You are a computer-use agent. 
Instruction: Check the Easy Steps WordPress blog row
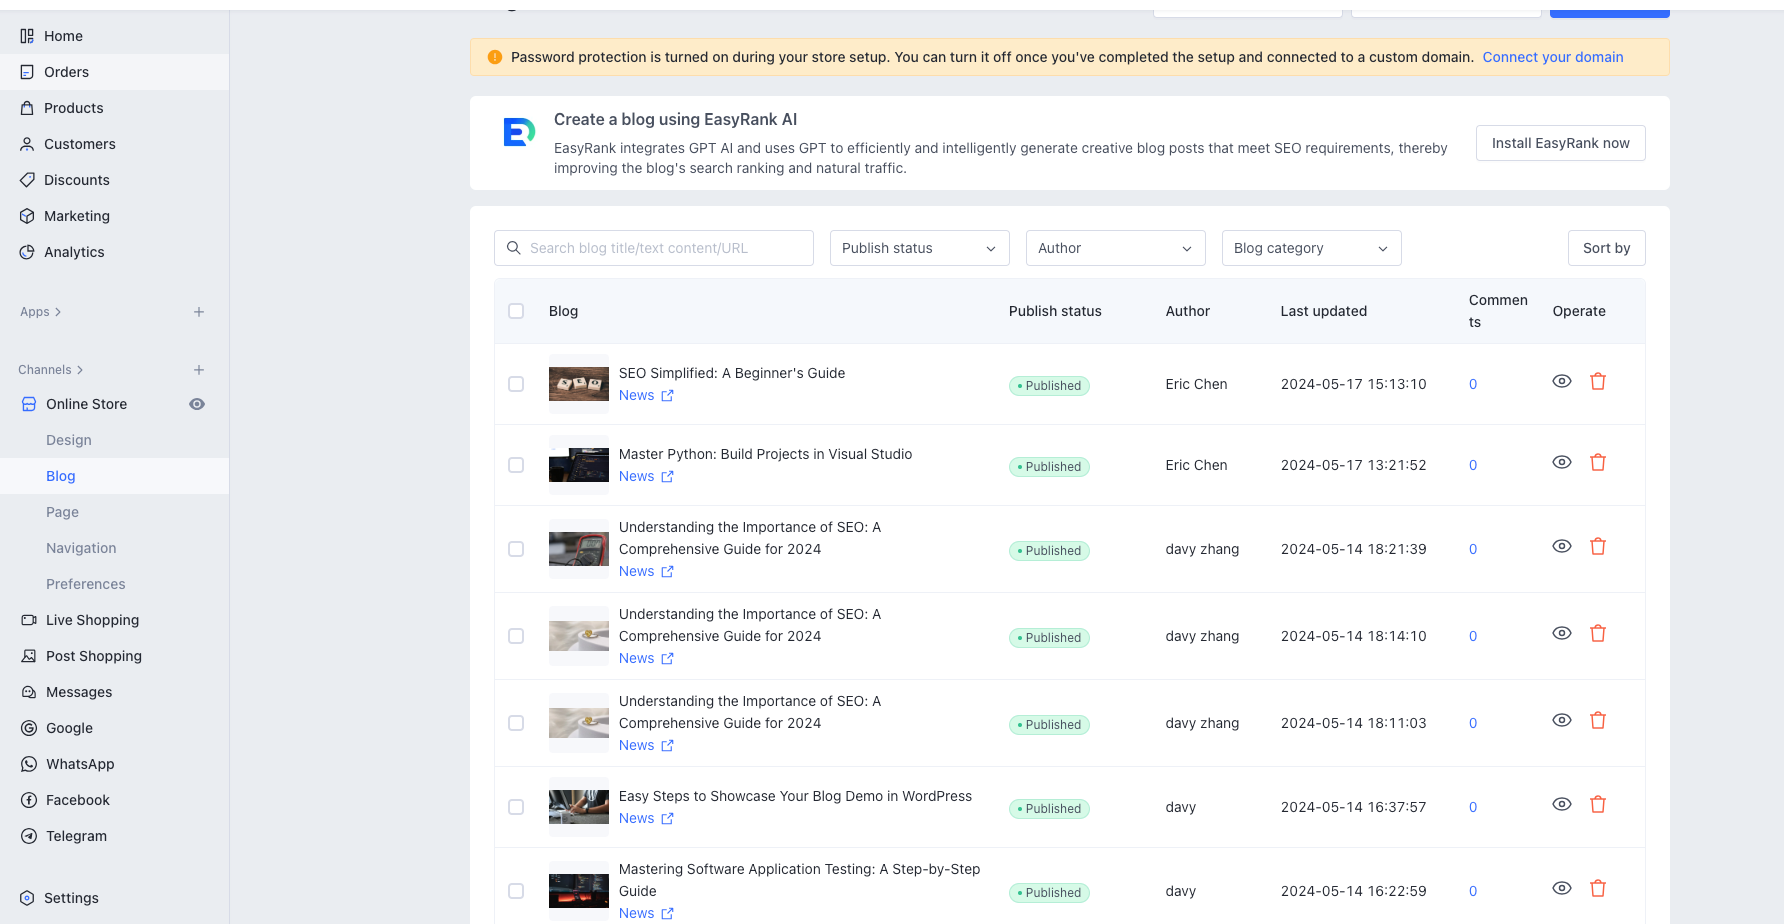coord(516,807)
